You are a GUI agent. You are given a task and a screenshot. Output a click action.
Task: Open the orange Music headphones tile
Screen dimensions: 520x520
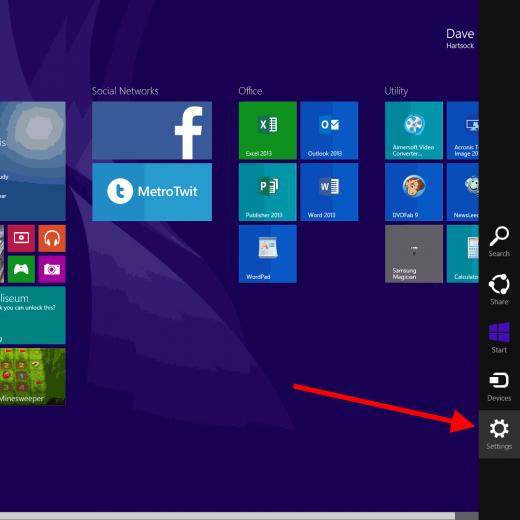[52, 238]
